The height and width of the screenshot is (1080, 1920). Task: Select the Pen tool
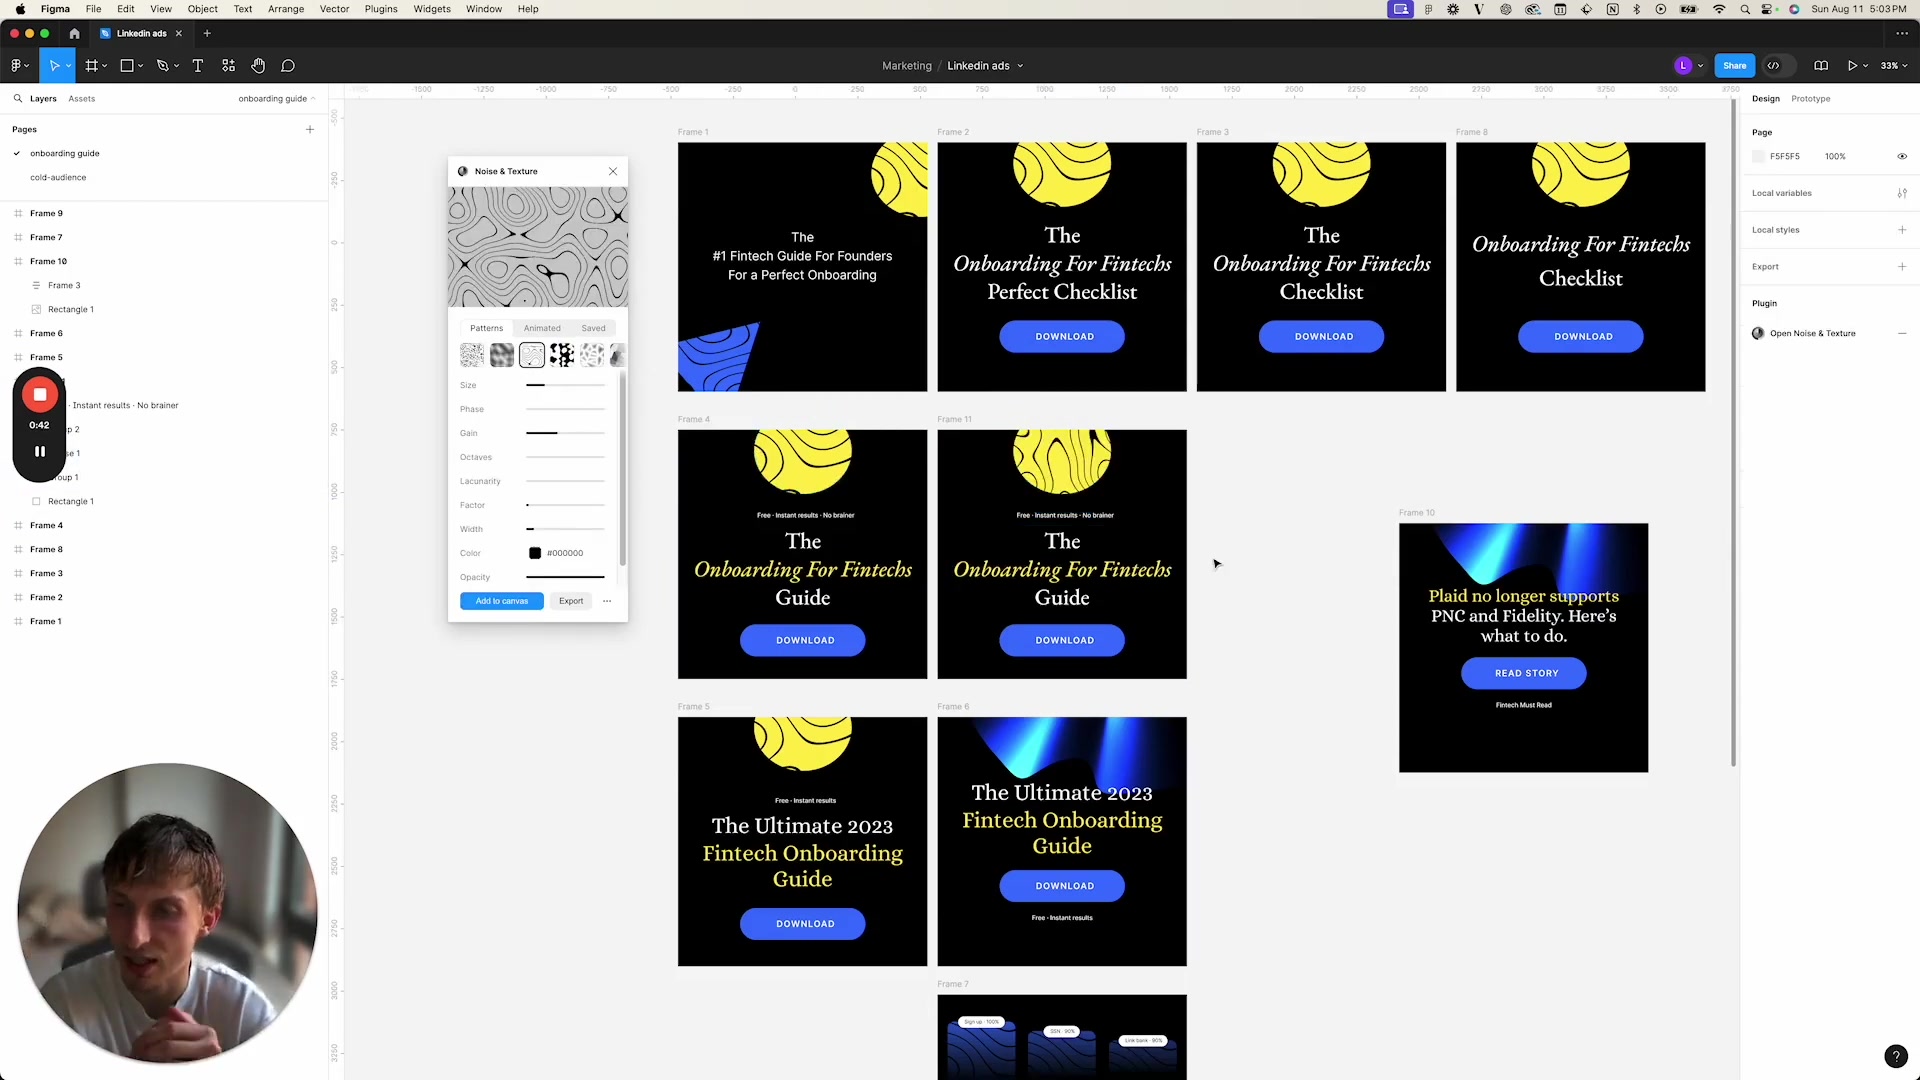coord(162,66)
